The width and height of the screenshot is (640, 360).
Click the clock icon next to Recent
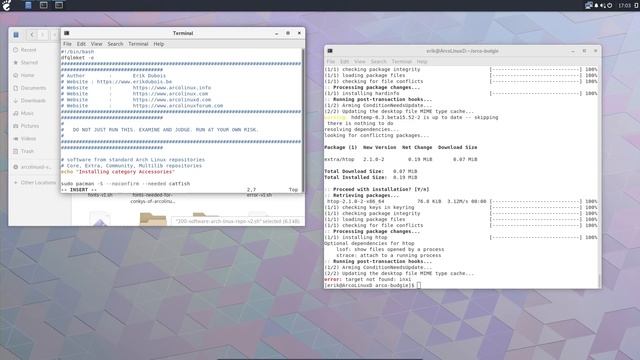[16, 50]
